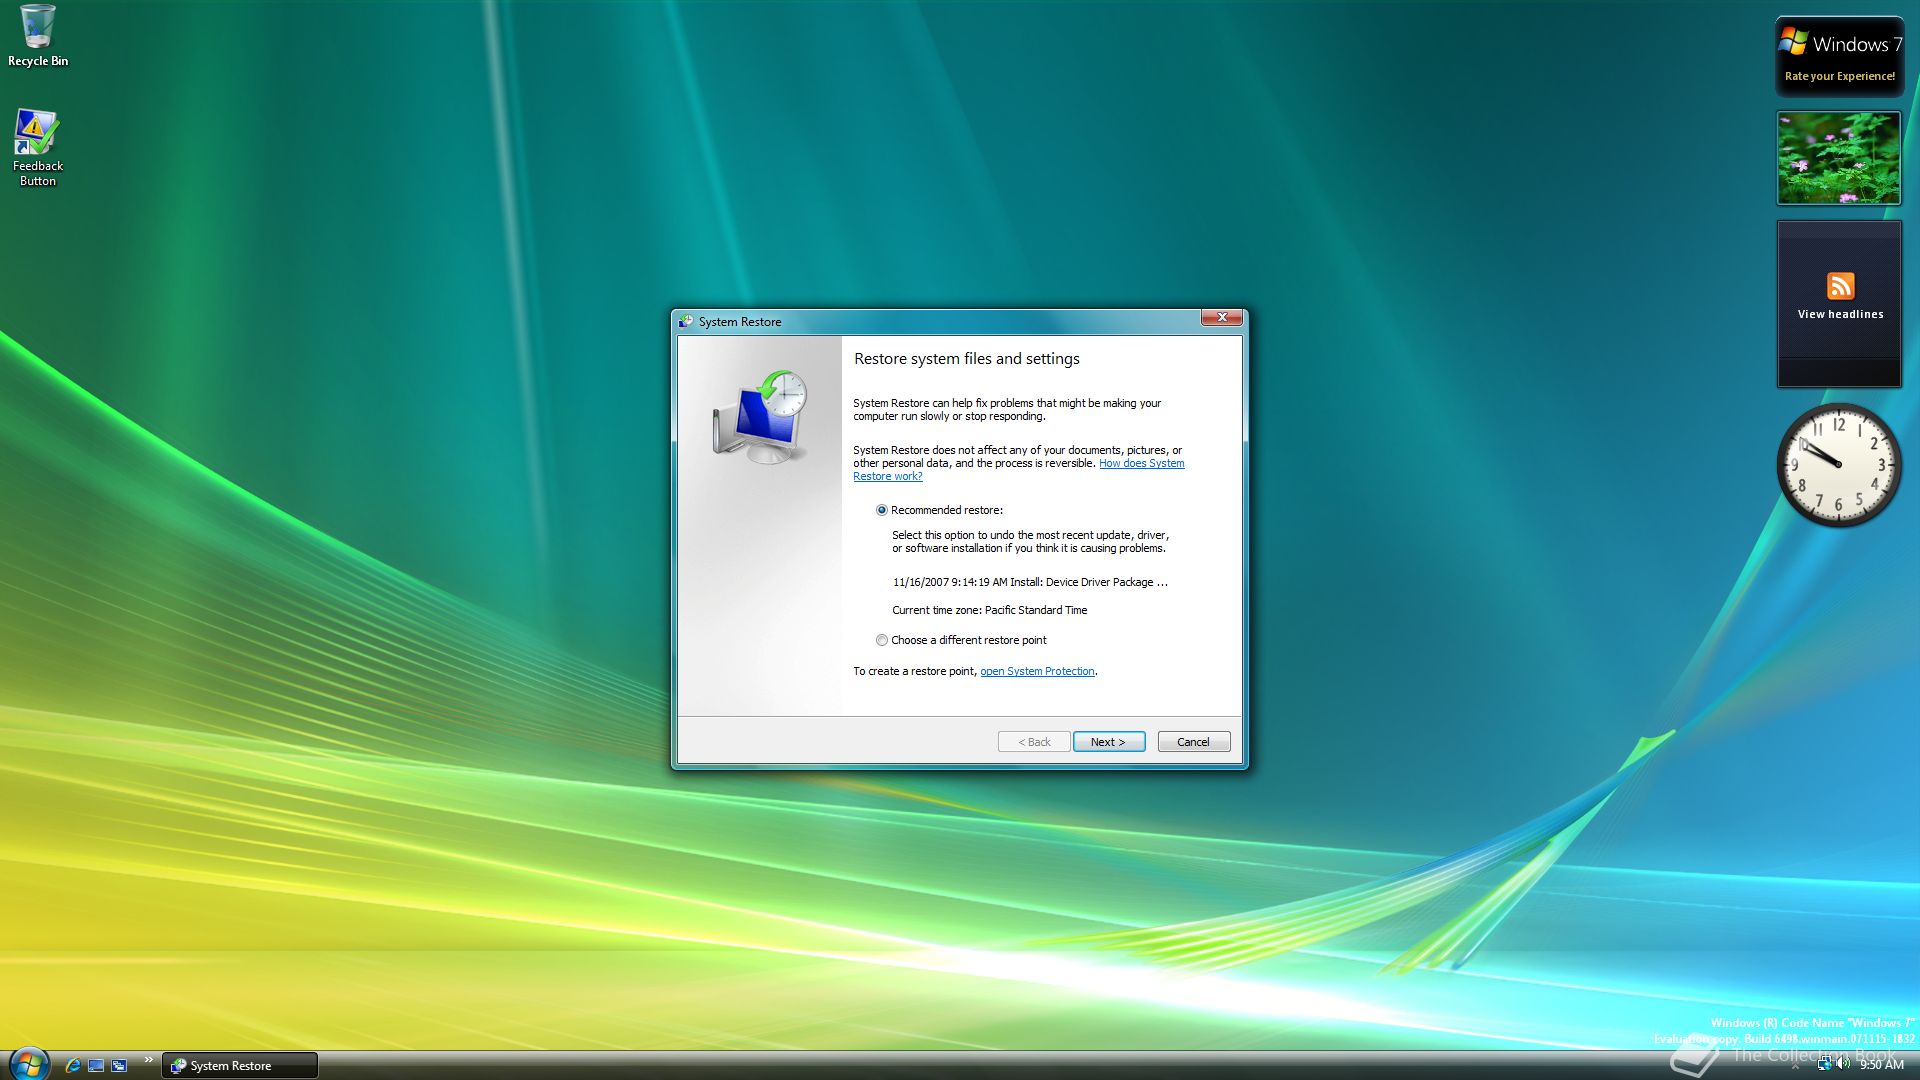Click the analog clock gadget
The height and width of the screenshot is (1080, 1920).
(1838, 465)
